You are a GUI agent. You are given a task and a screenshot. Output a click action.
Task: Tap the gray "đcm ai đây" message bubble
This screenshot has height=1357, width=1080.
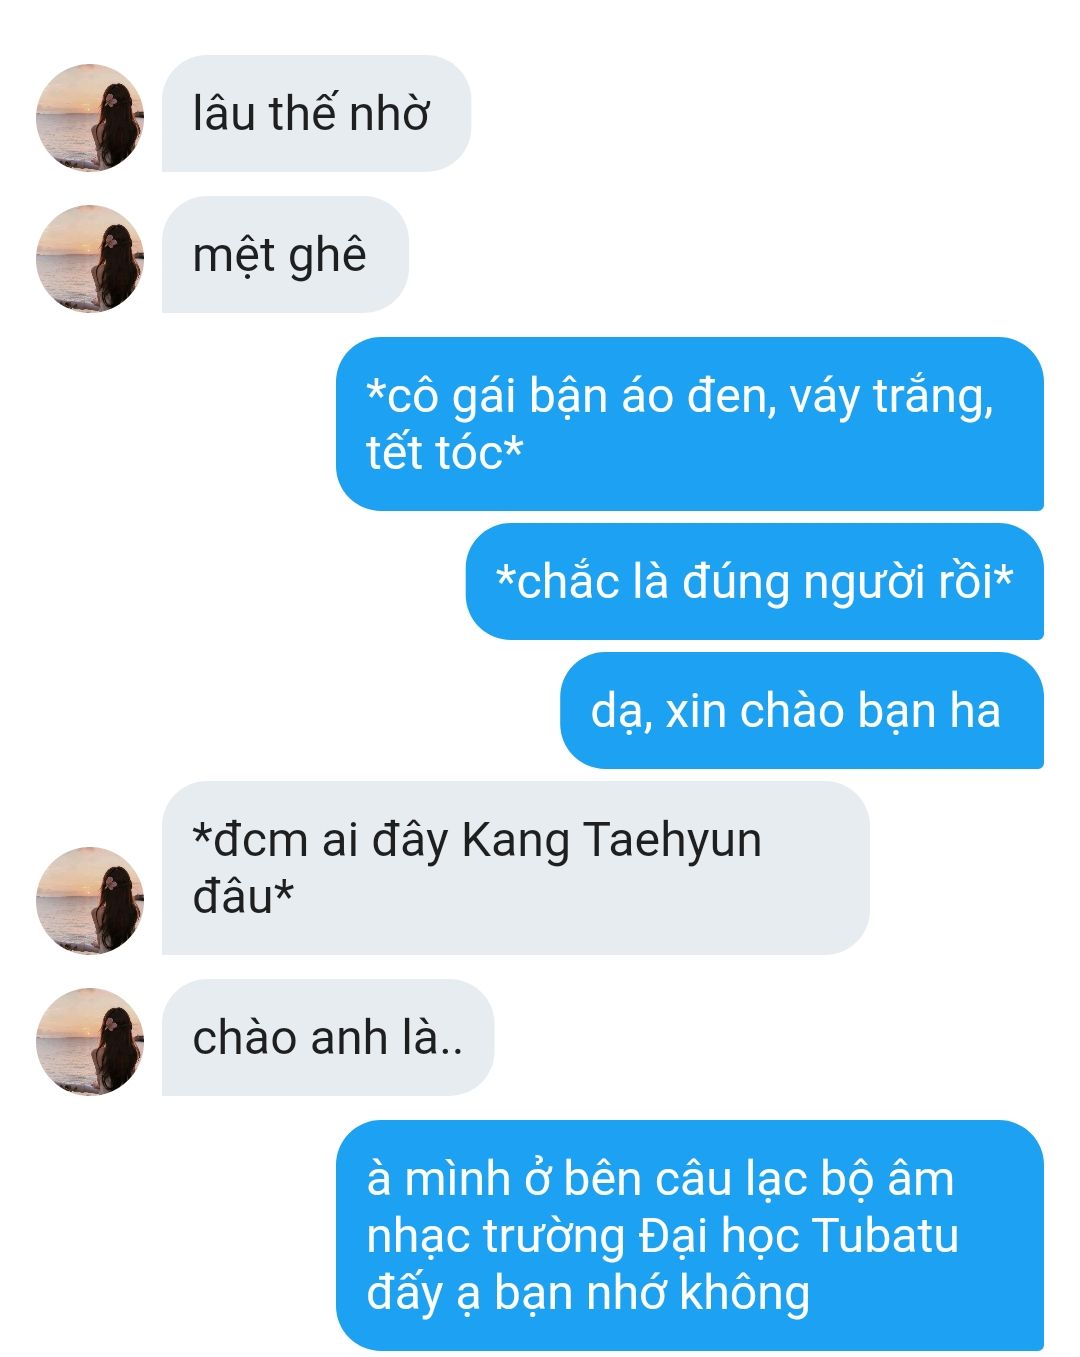pyautogui.click(x=516, y=868)
